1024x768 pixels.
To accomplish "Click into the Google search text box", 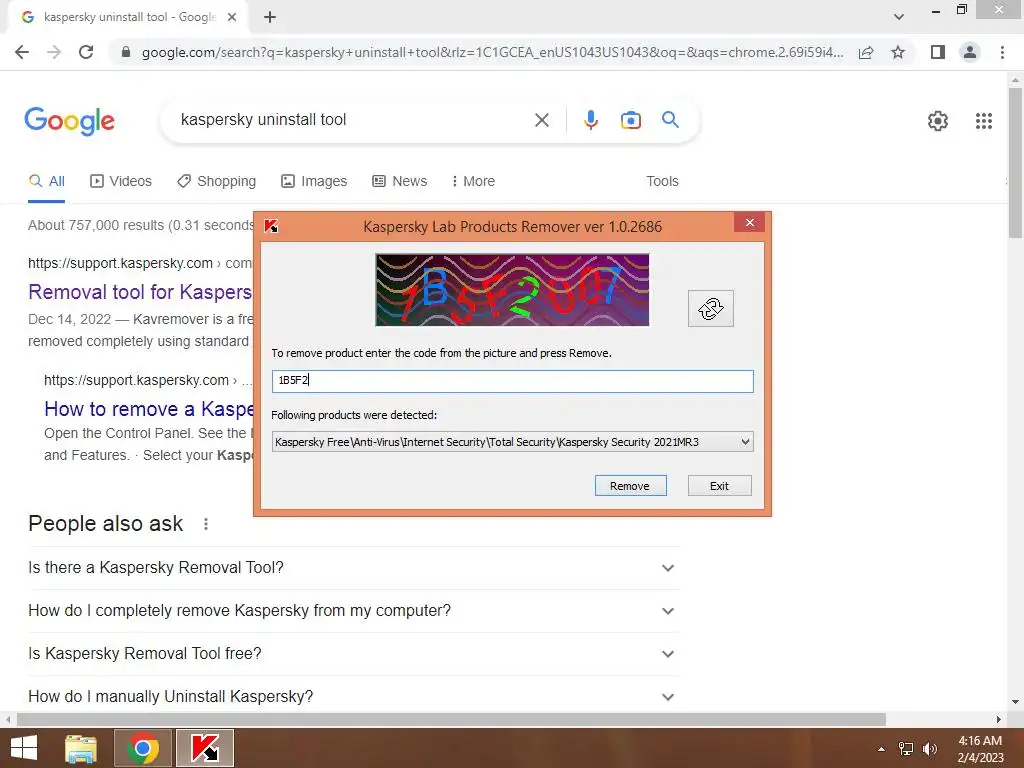I will (353, 120).
